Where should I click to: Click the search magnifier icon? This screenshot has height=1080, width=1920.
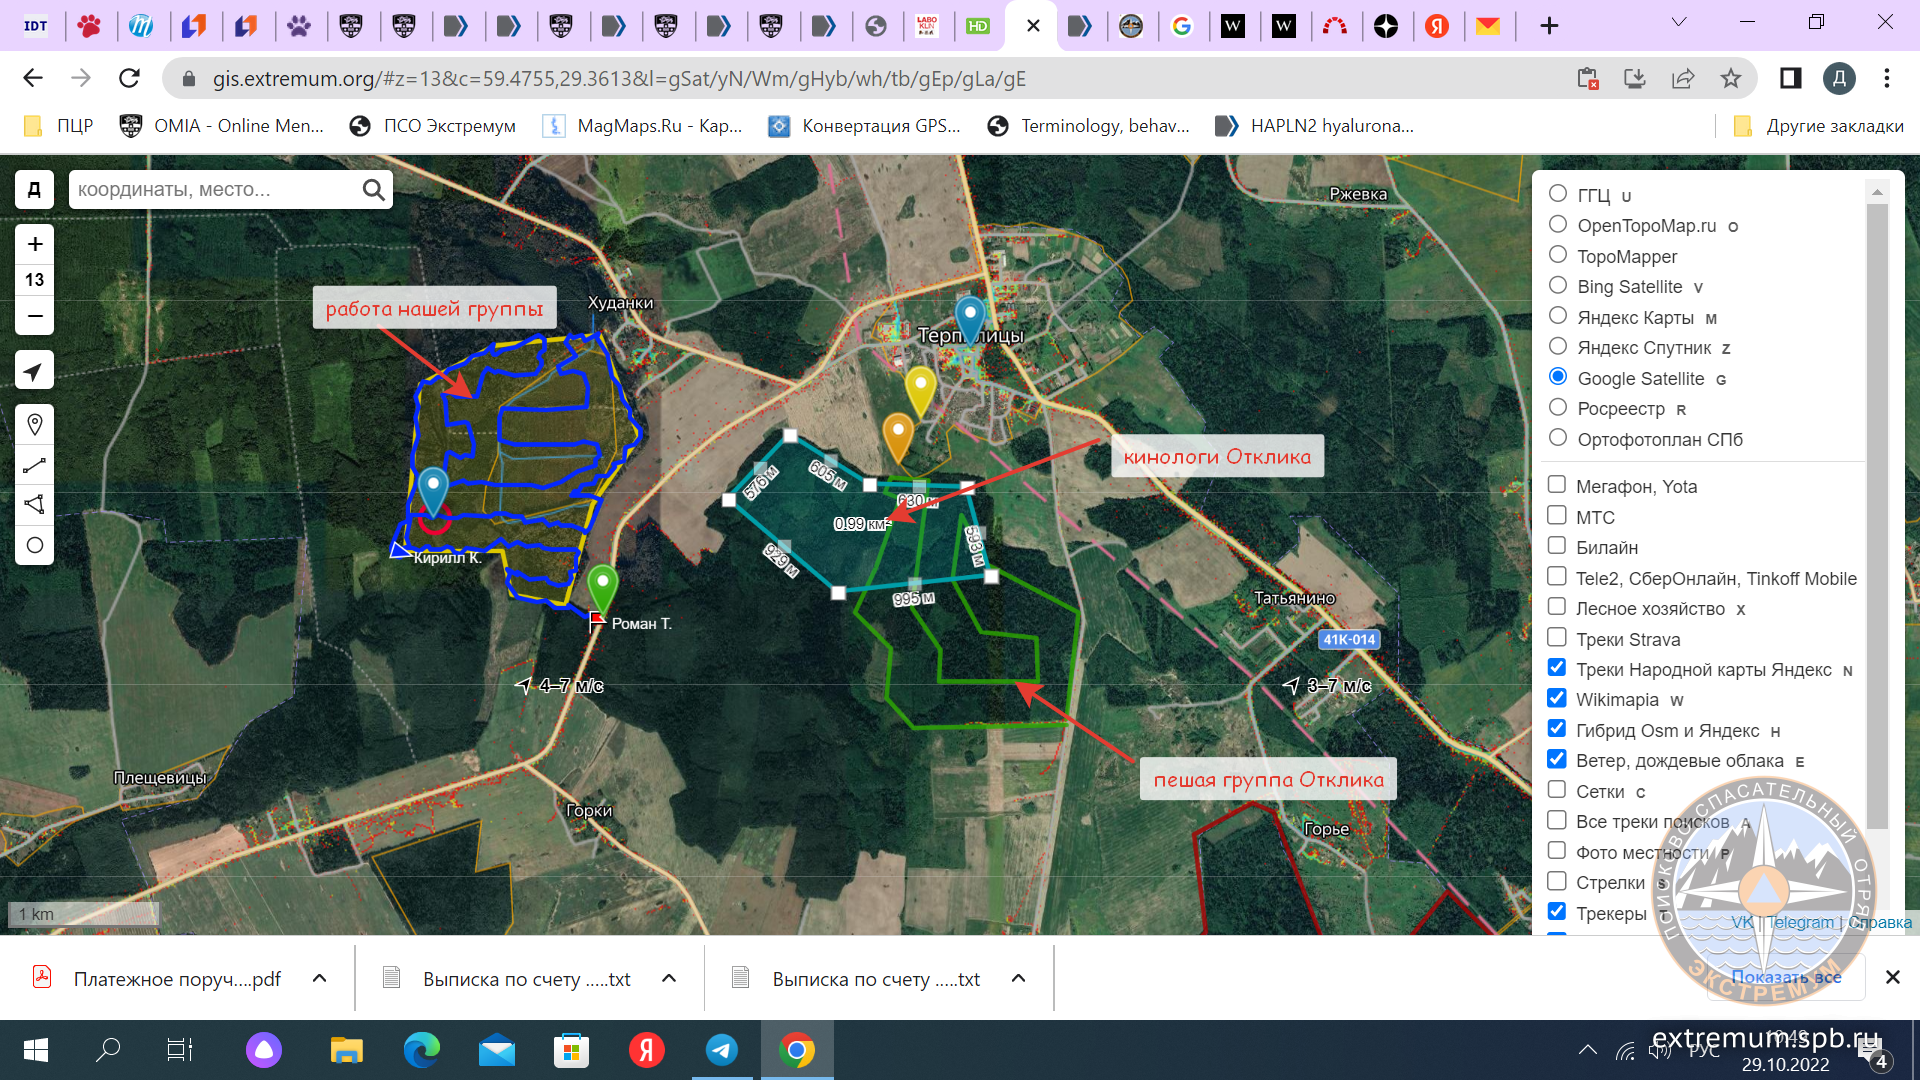pyautogui.click(x=373, y=190)
